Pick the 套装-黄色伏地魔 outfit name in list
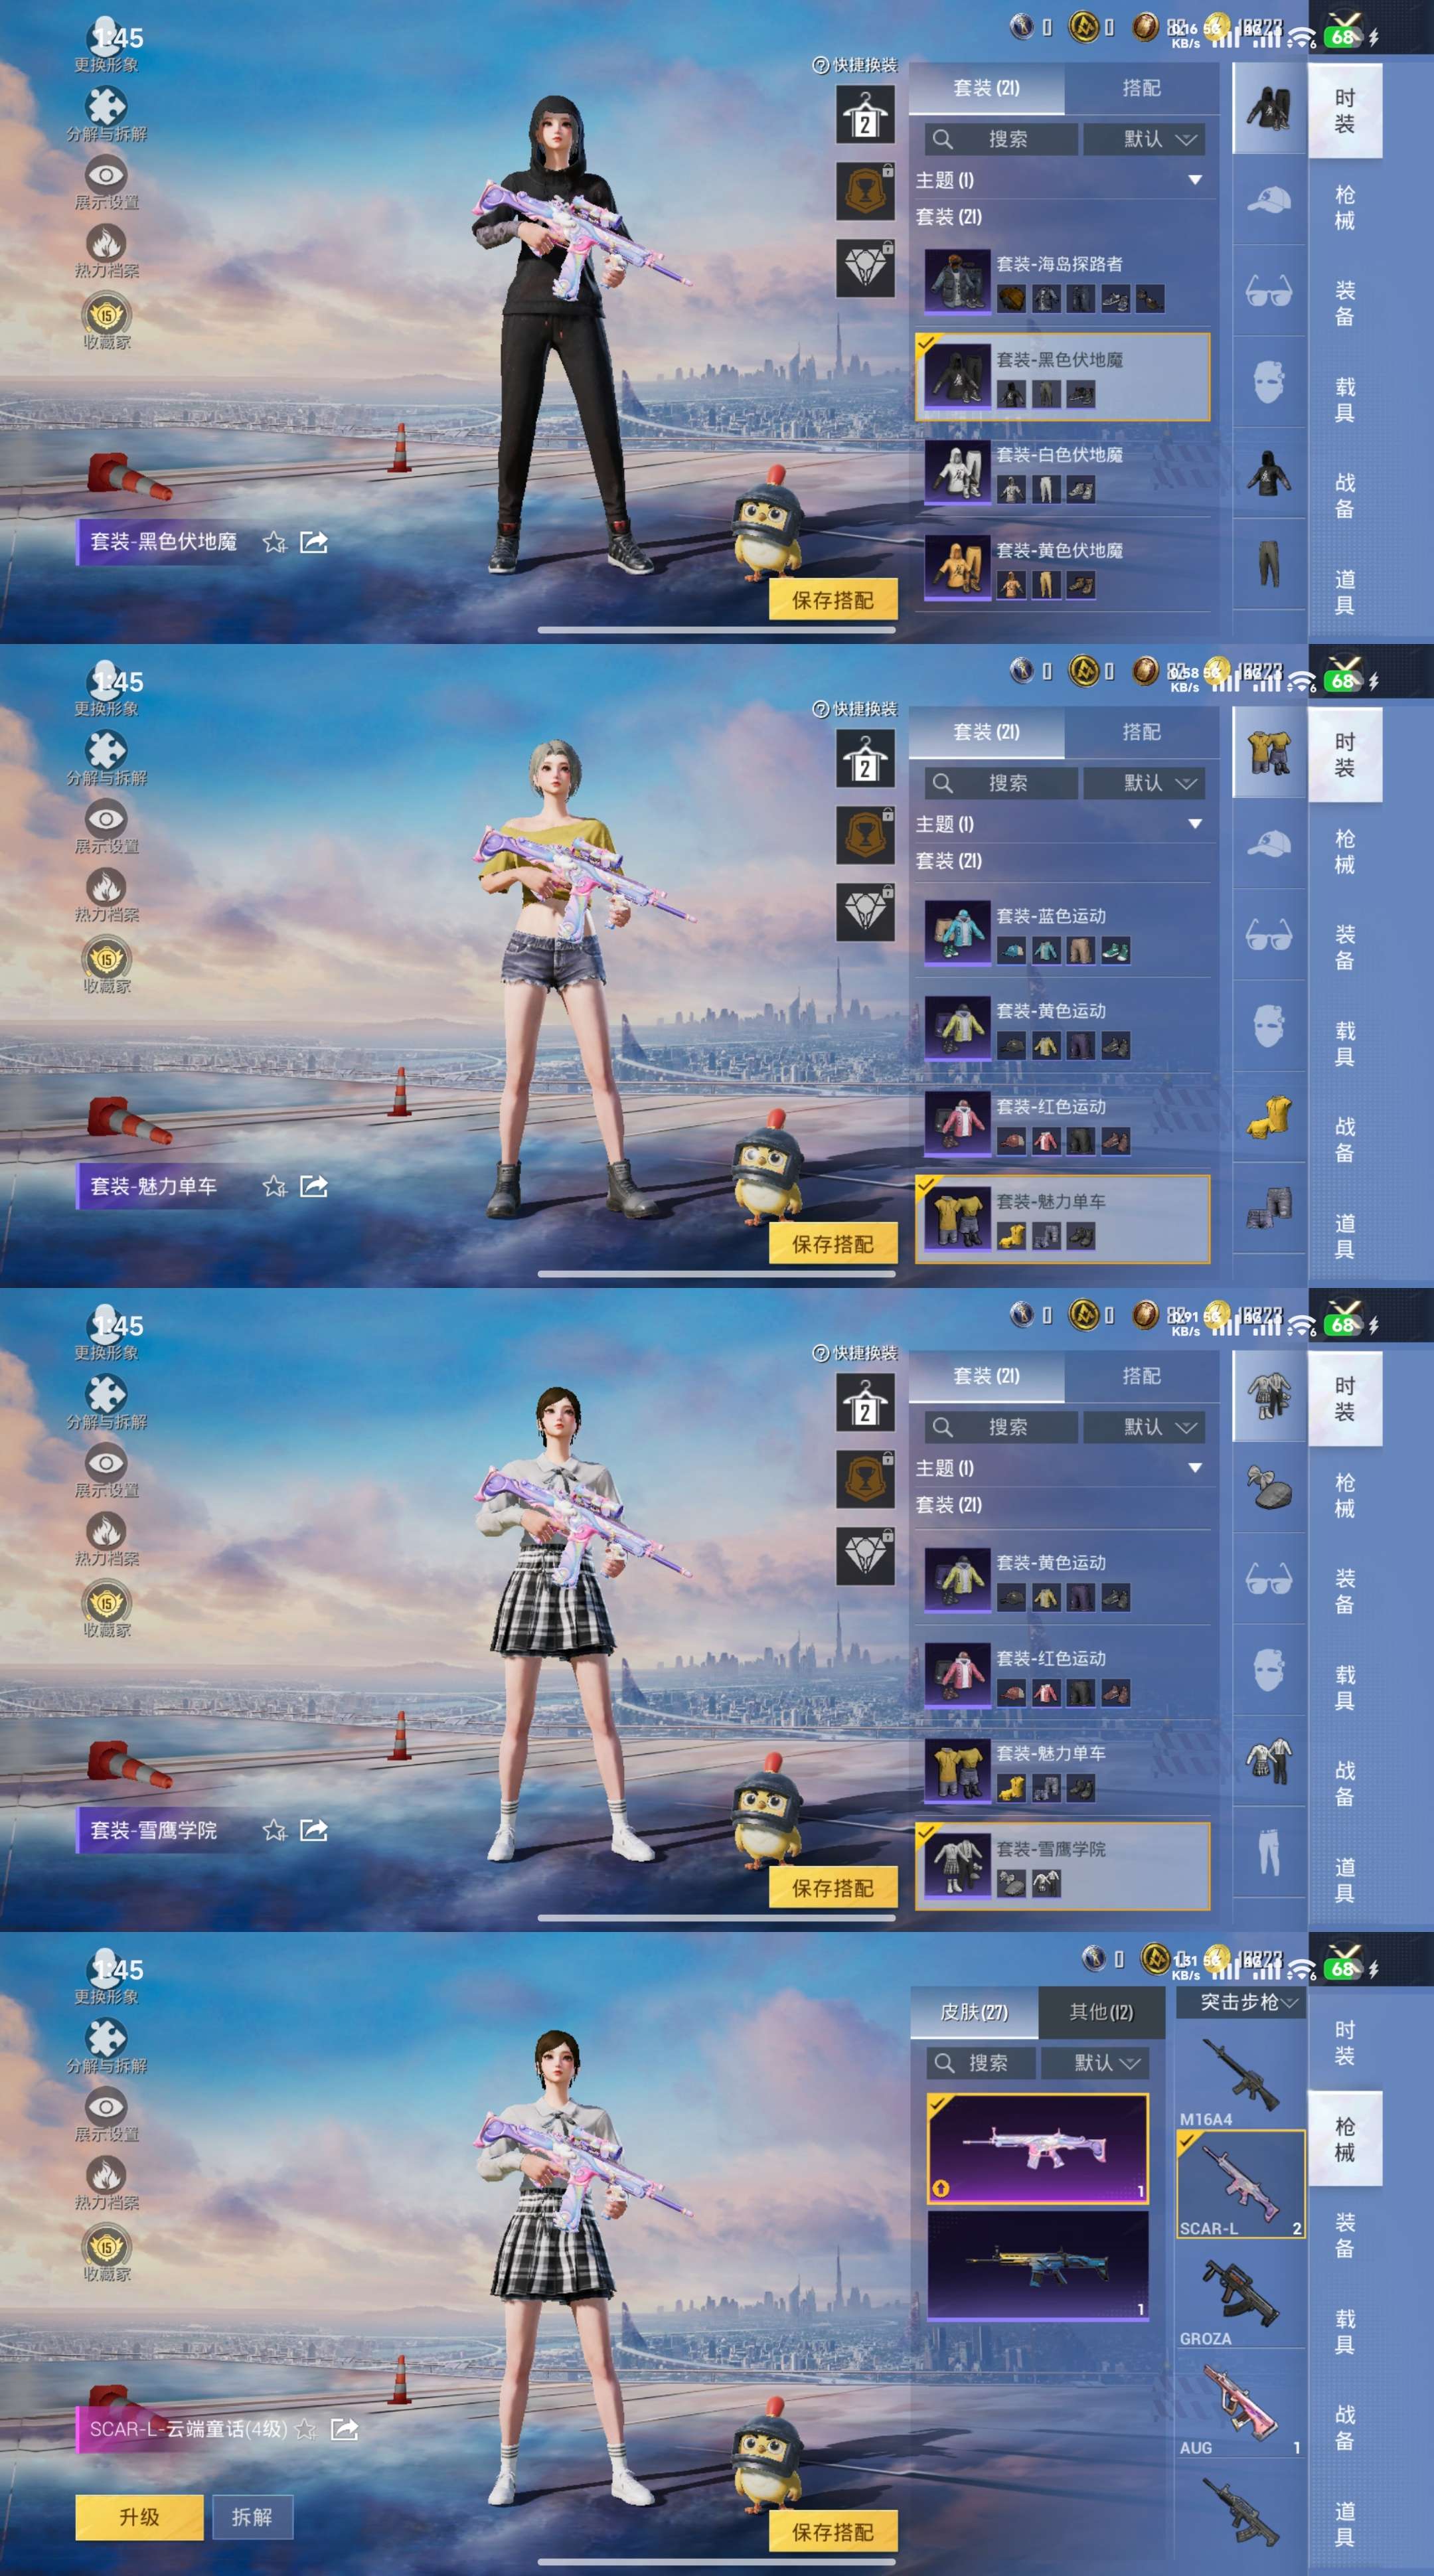This screenshot has width=1434, height=2576. (x=1059, y=551)
